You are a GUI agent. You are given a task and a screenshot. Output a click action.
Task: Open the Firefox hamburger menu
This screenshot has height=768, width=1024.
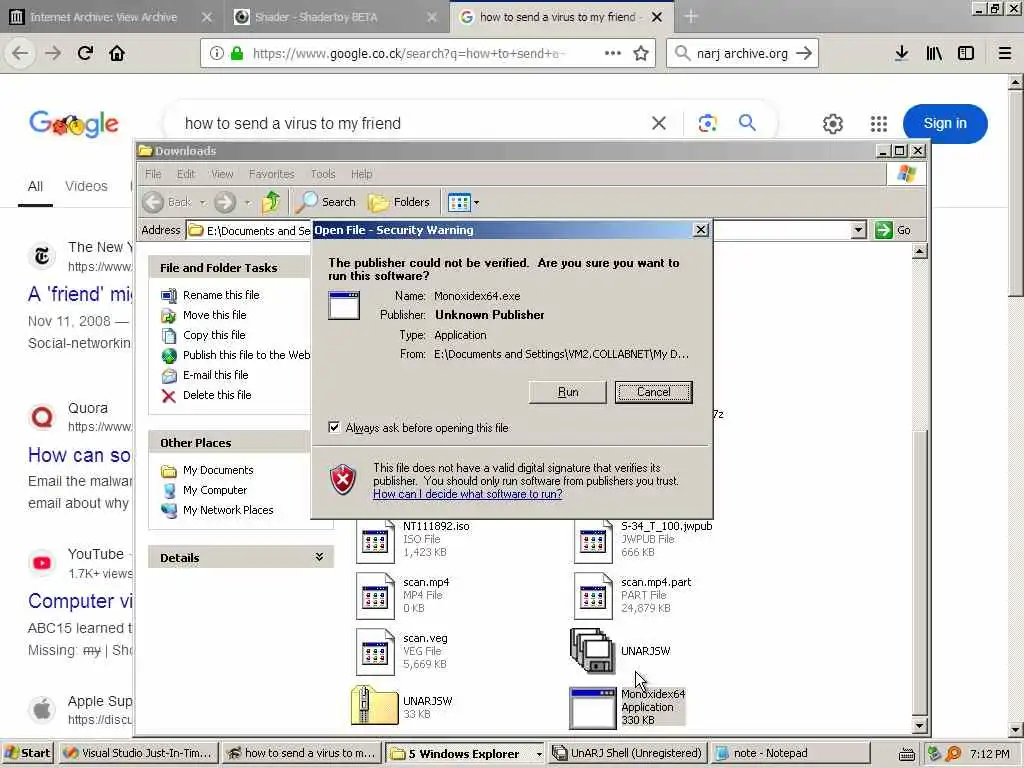click(1005, 54)
